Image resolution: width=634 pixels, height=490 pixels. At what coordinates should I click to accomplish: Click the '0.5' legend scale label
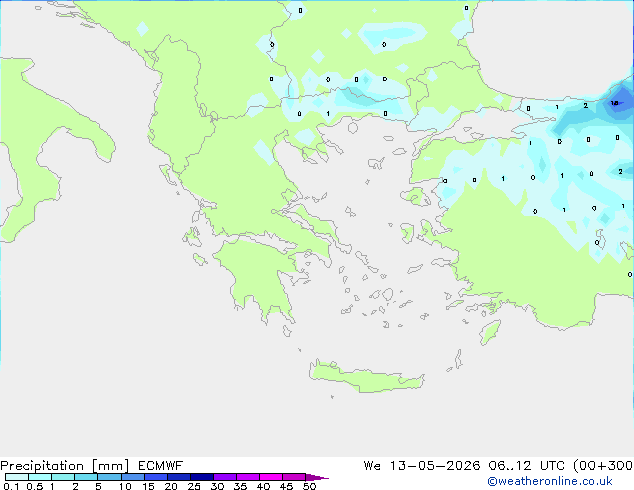tap(35, 486)
